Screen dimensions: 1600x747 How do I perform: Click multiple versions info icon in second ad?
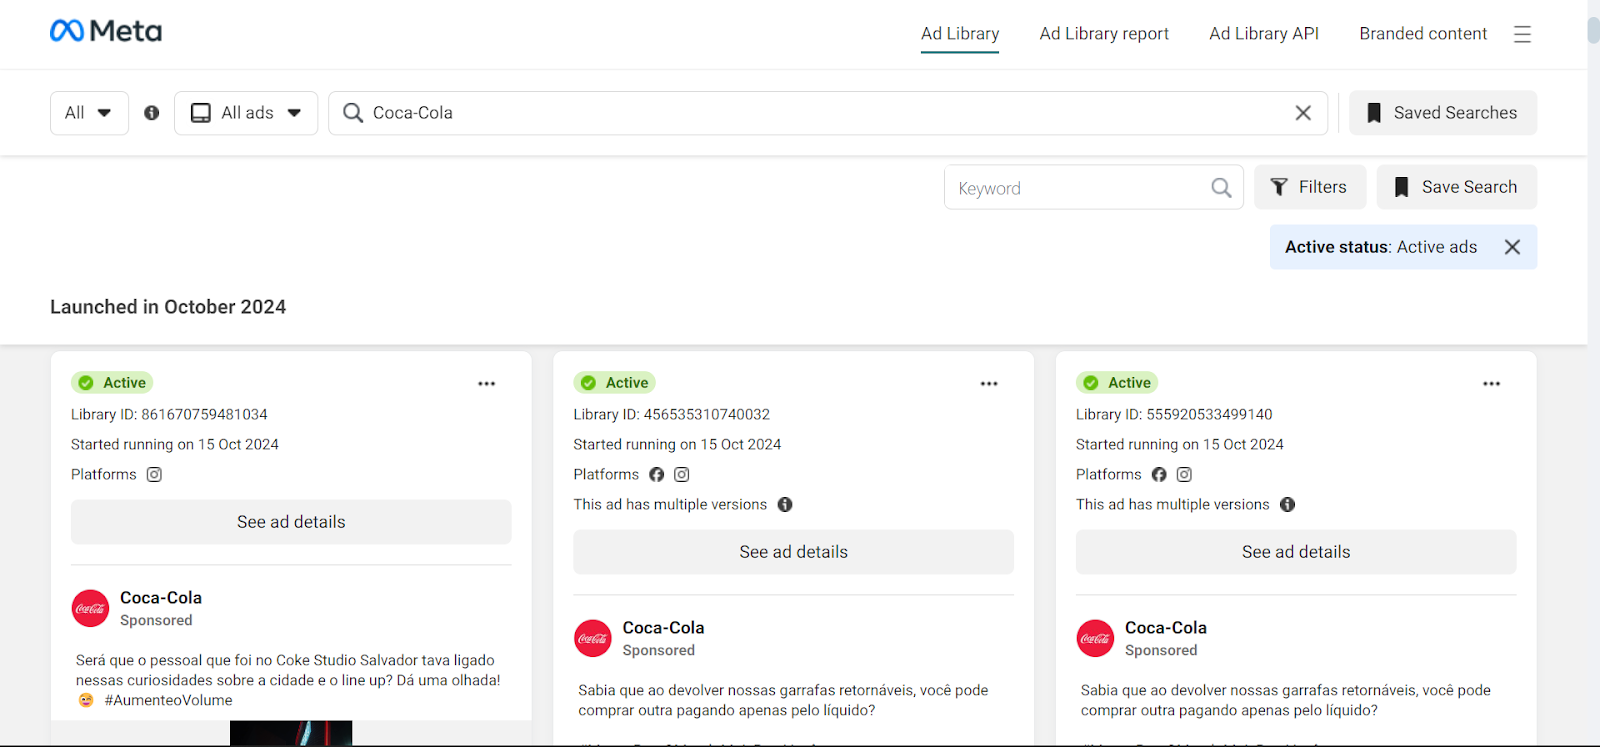click(x=785, y=505)
